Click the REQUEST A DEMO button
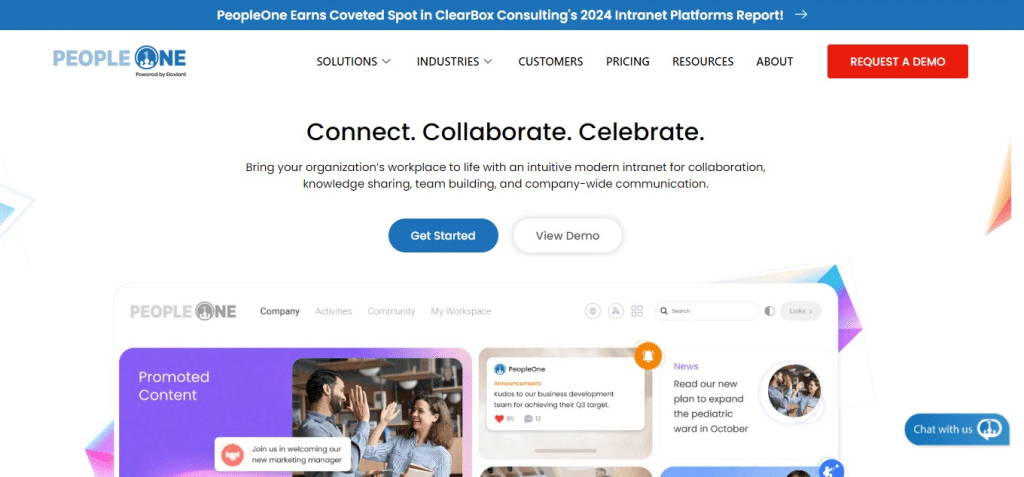1024x477 pixels. [897, 61]
